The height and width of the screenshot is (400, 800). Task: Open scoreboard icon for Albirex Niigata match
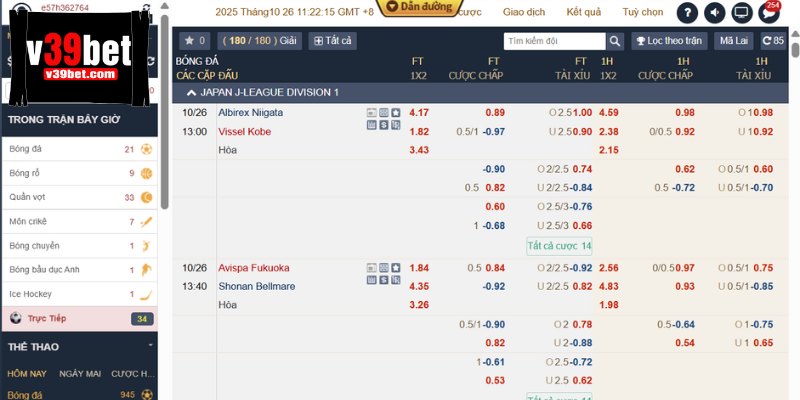tap(371, 113)
